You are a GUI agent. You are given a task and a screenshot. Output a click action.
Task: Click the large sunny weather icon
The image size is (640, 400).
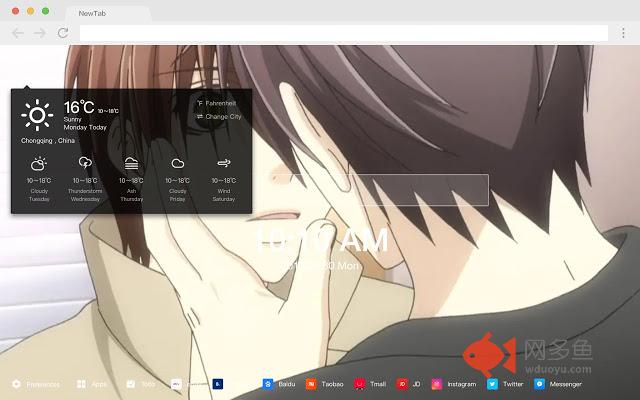(37, 115)
